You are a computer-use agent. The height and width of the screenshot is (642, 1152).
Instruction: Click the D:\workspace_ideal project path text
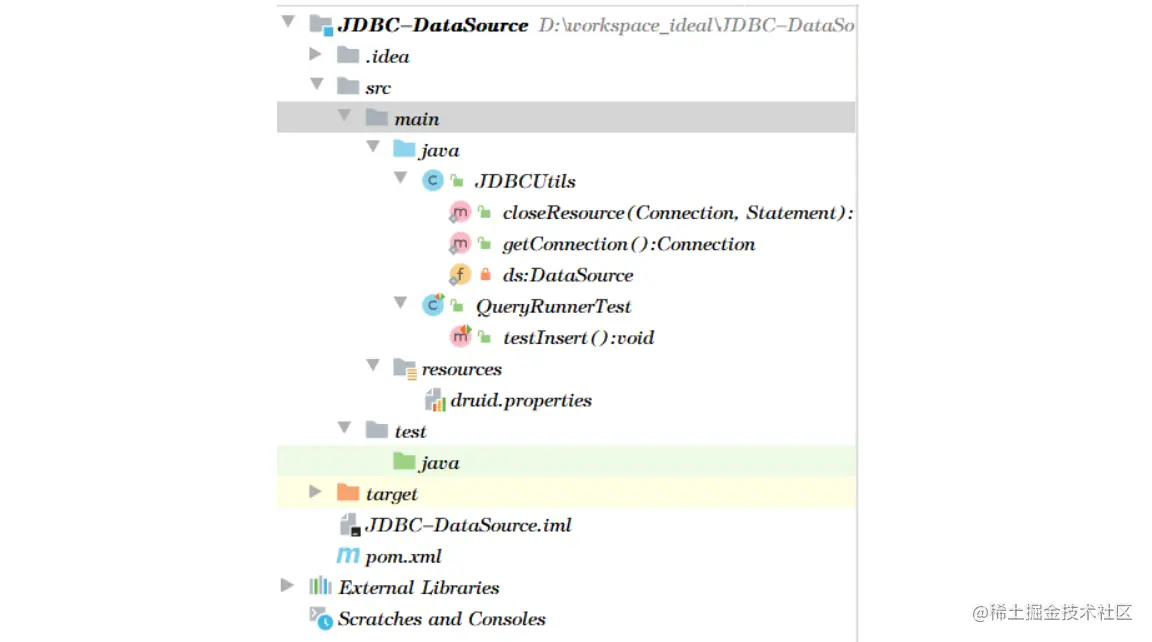(696, 26)
